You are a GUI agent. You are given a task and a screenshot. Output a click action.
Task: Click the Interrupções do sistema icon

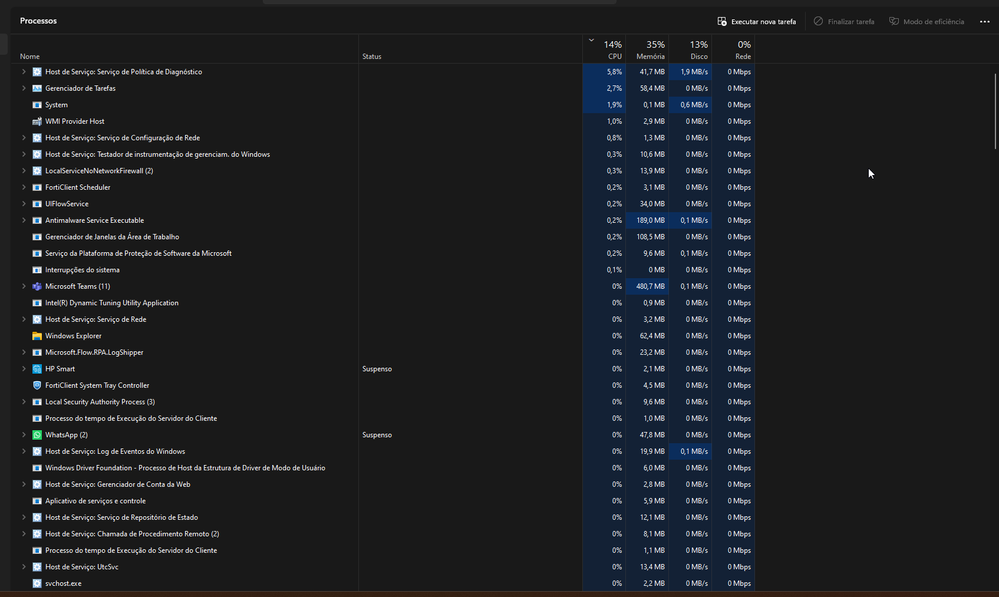tap(37, 270)
